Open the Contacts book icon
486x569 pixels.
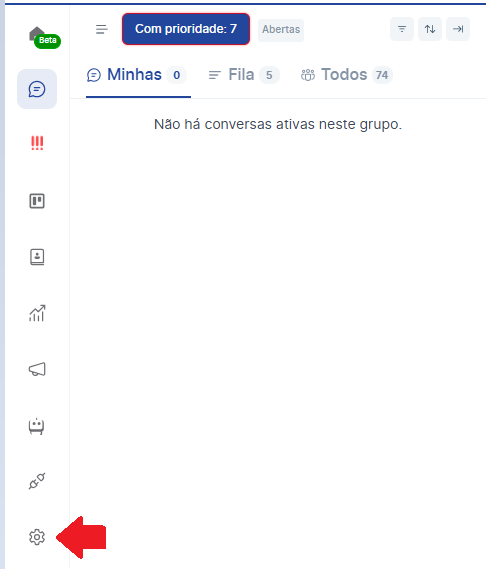tap(37, 257)
